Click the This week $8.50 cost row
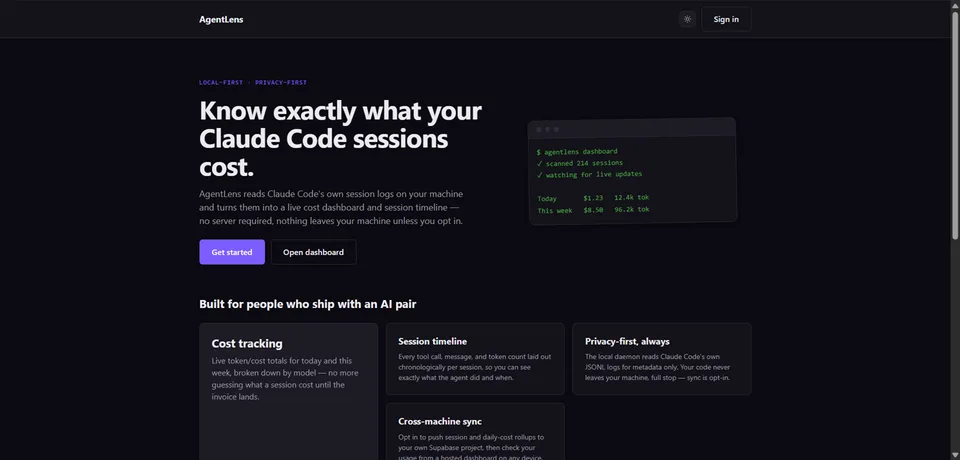 593,209
